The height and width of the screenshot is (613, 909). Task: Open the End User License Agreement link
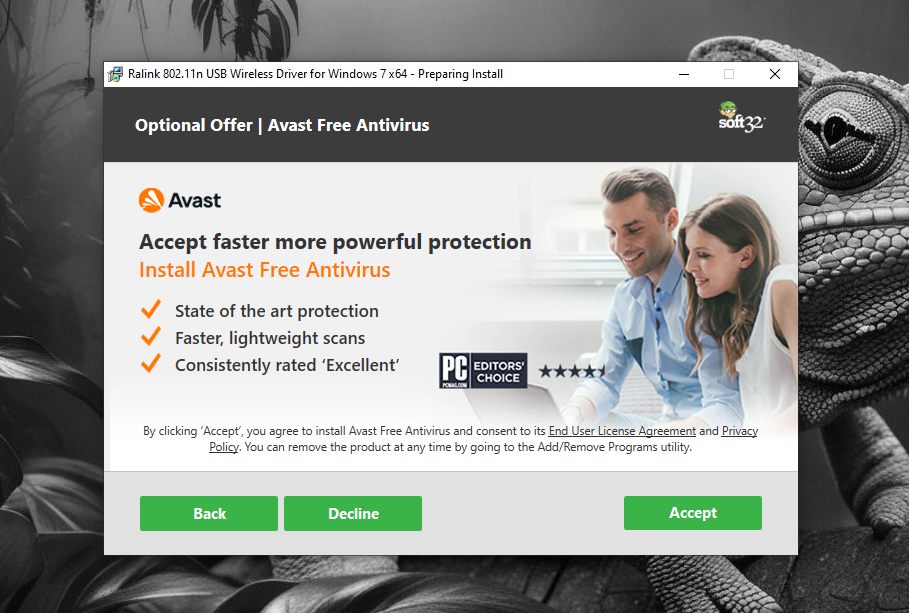[x=622, y=431]
